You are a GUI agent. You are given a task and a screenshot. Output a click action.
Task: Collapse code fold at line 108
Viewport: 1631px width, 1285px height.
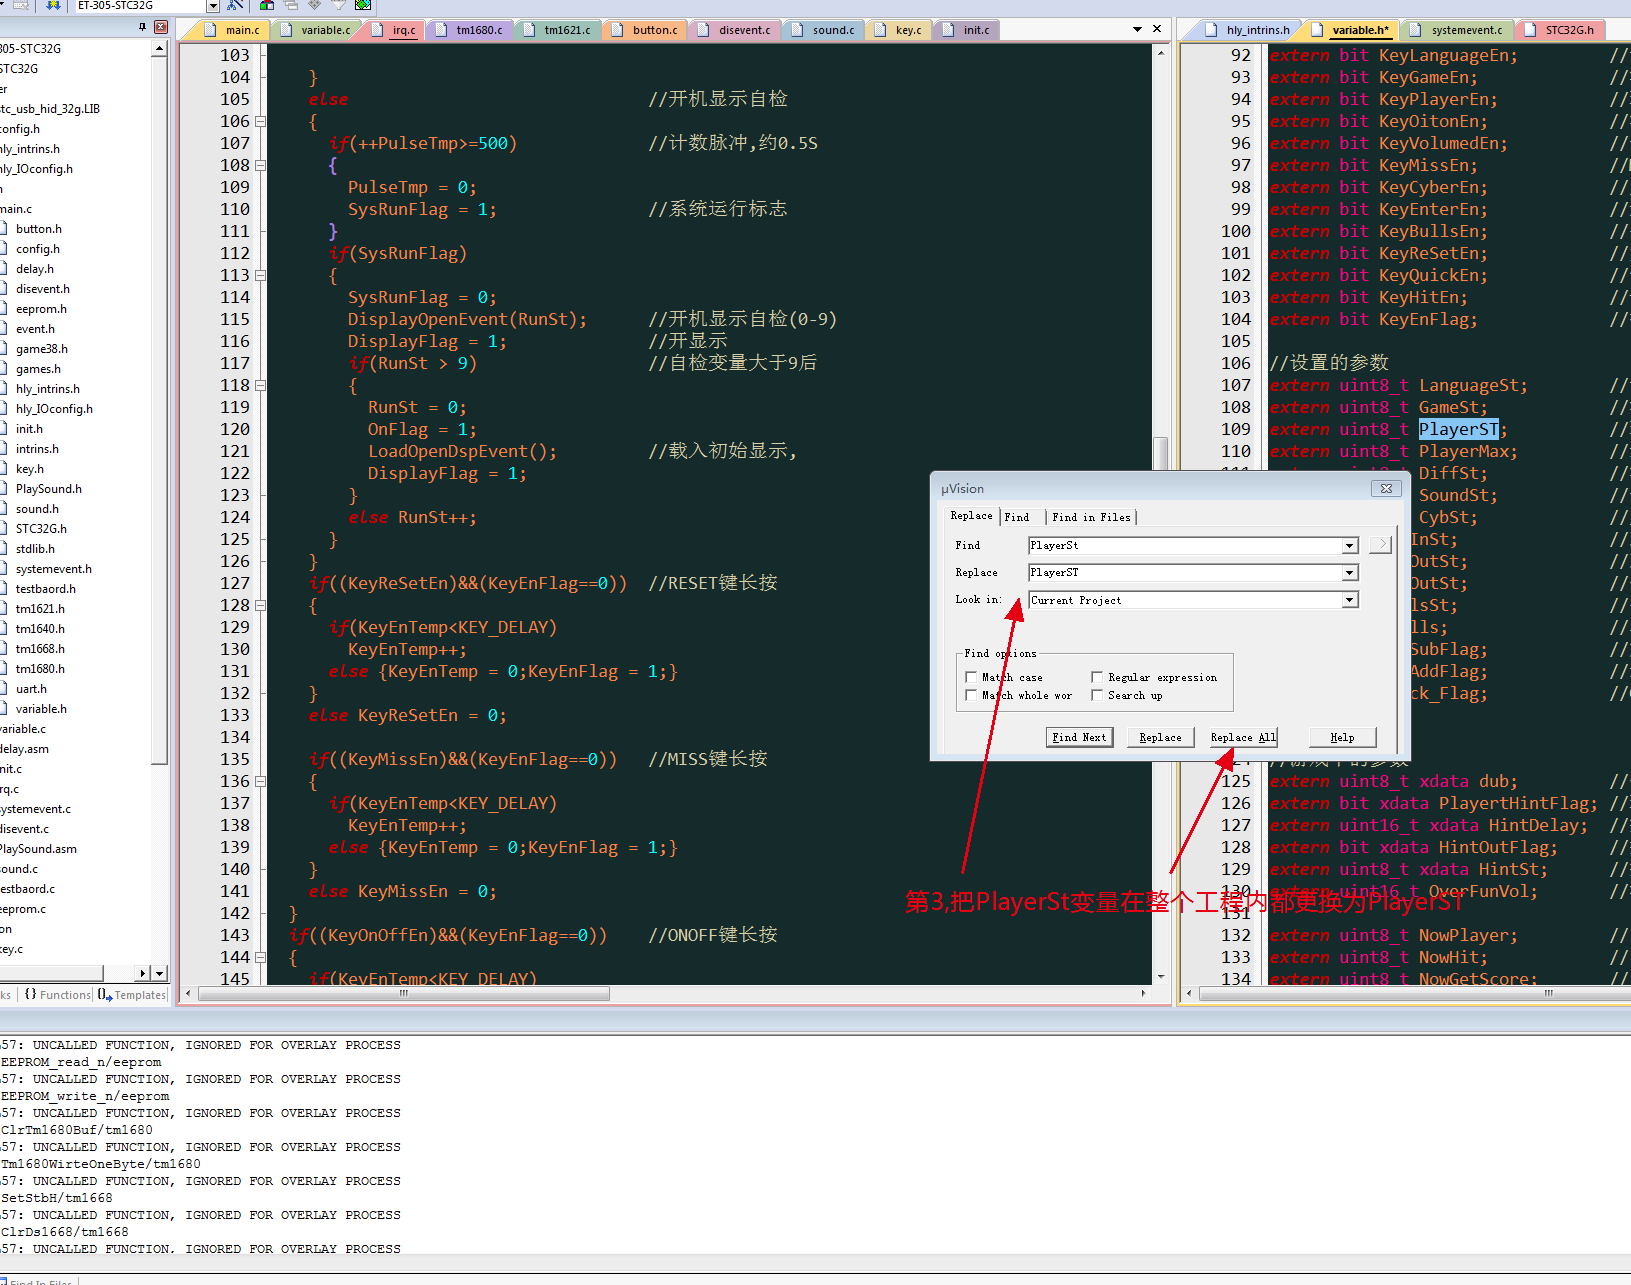[x=260, y=165]
